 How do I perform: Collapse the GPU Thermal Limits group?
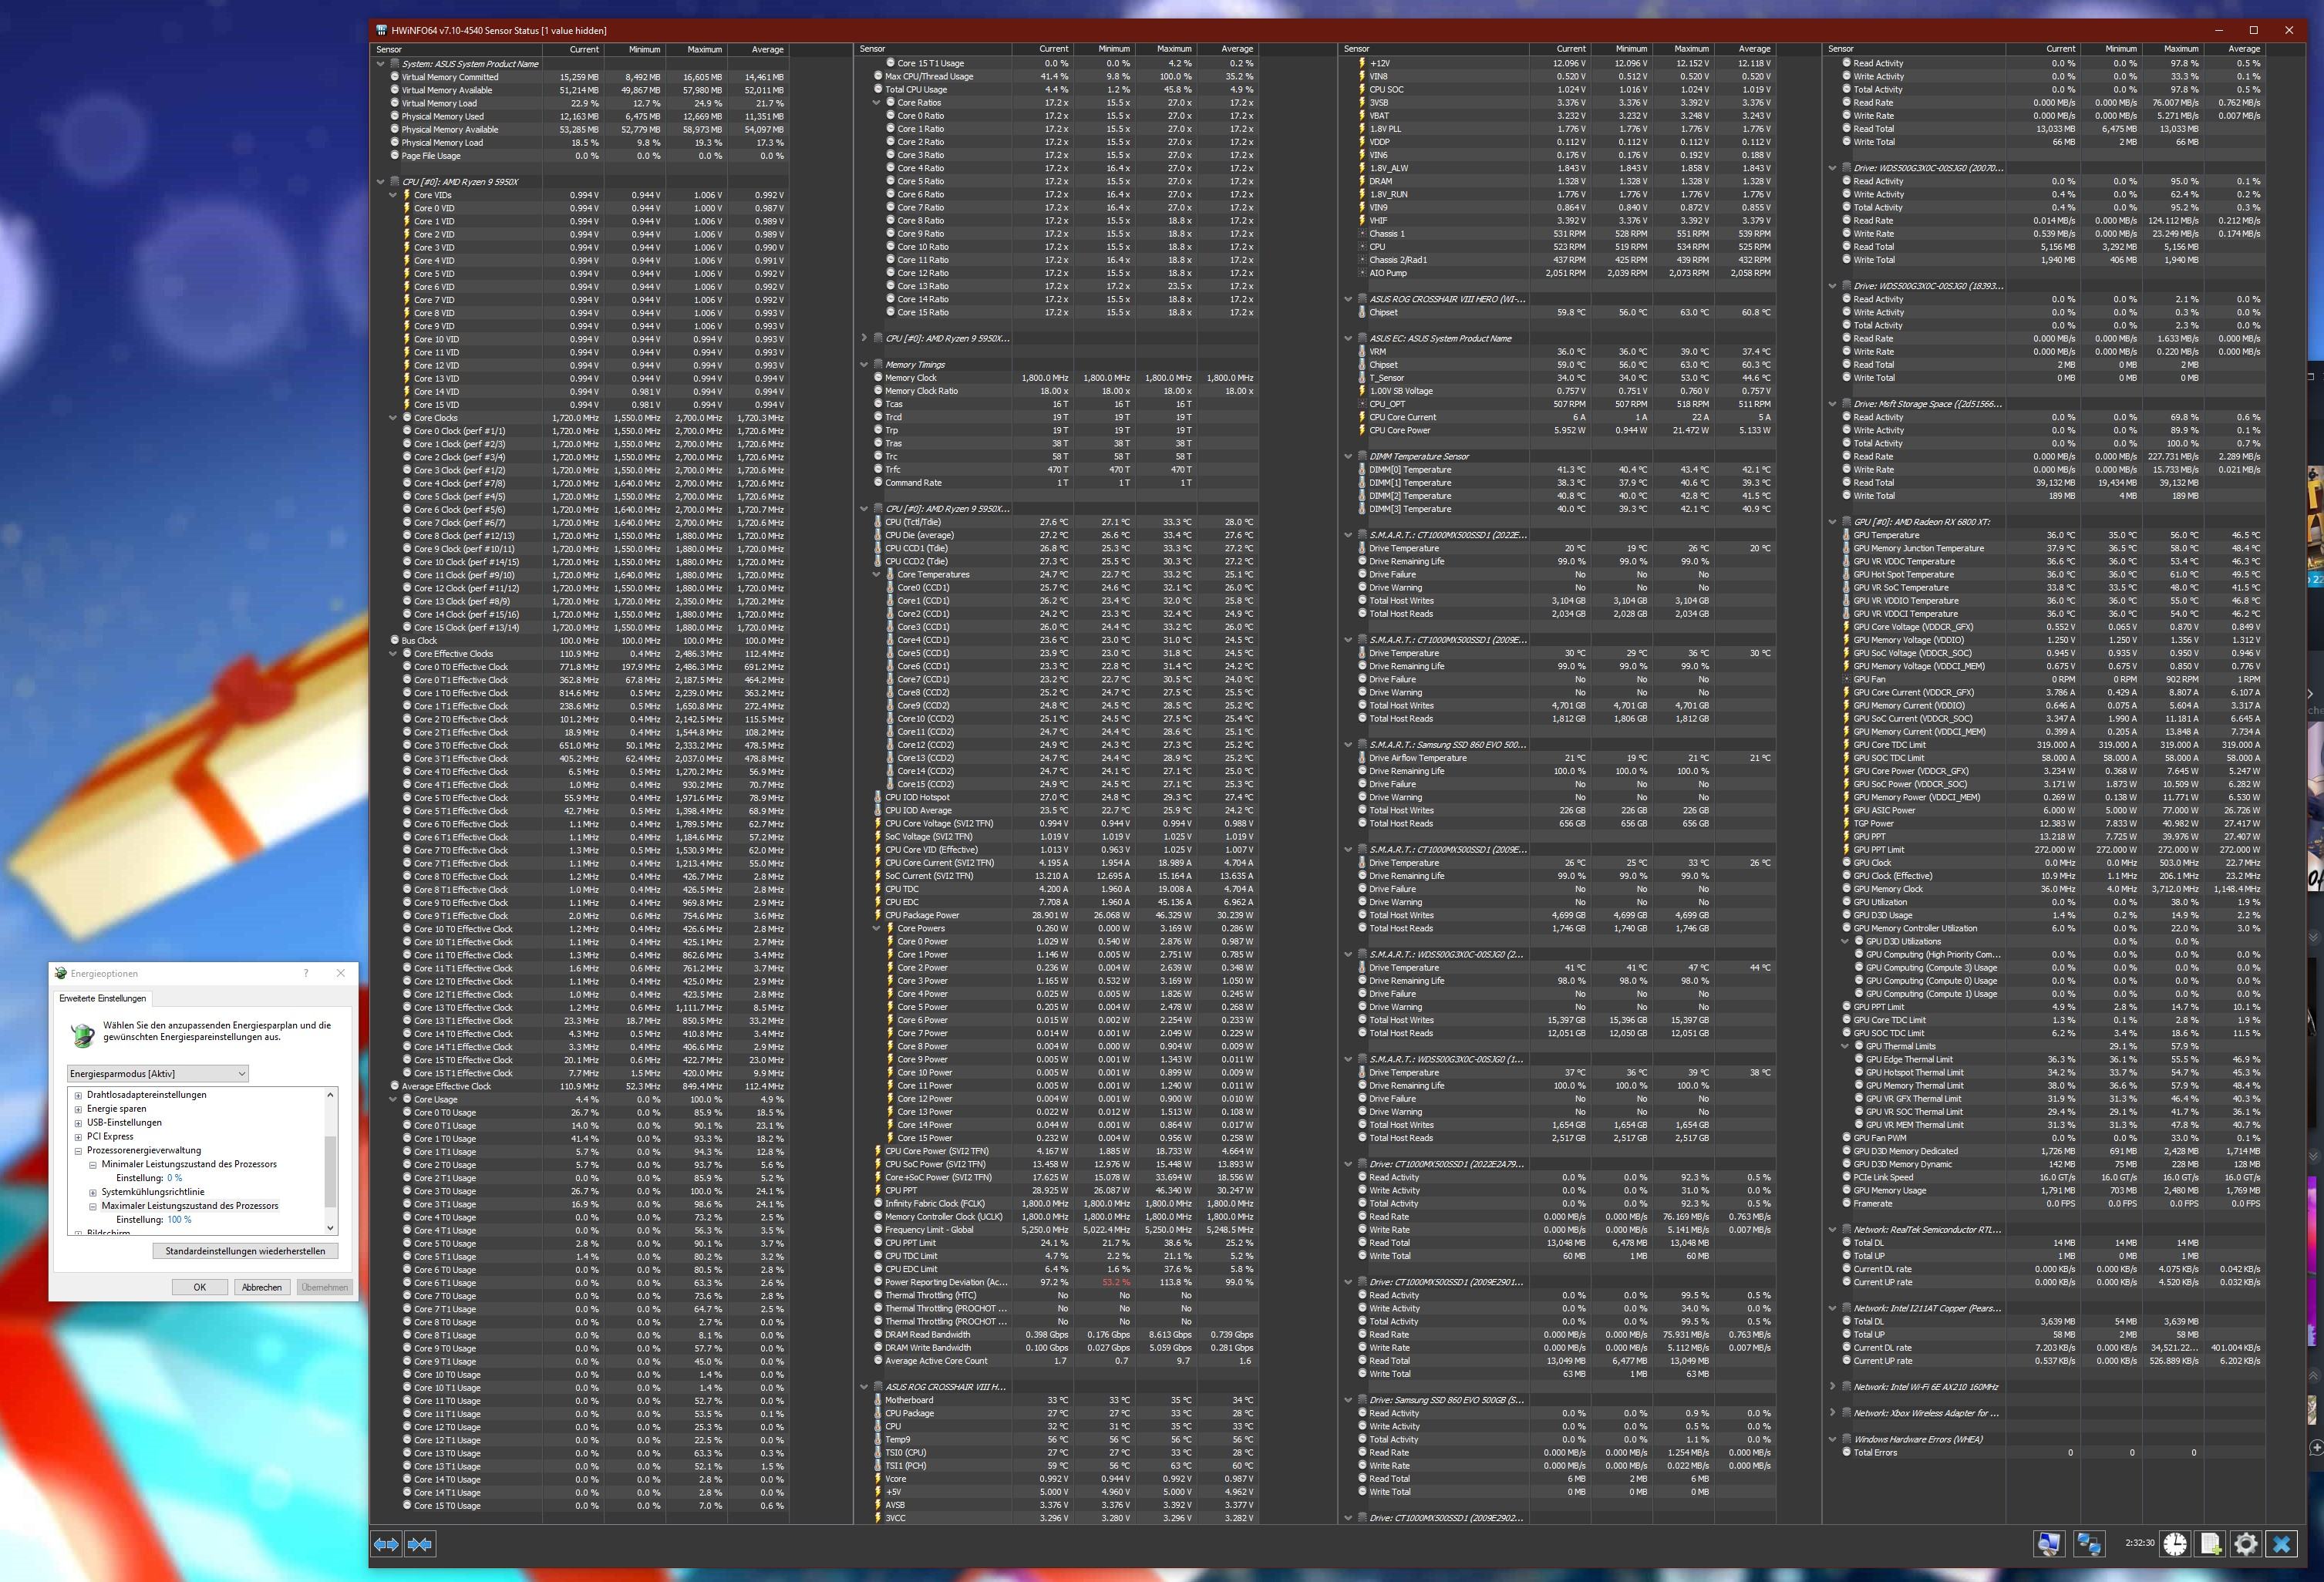tap(1845, 1046)
